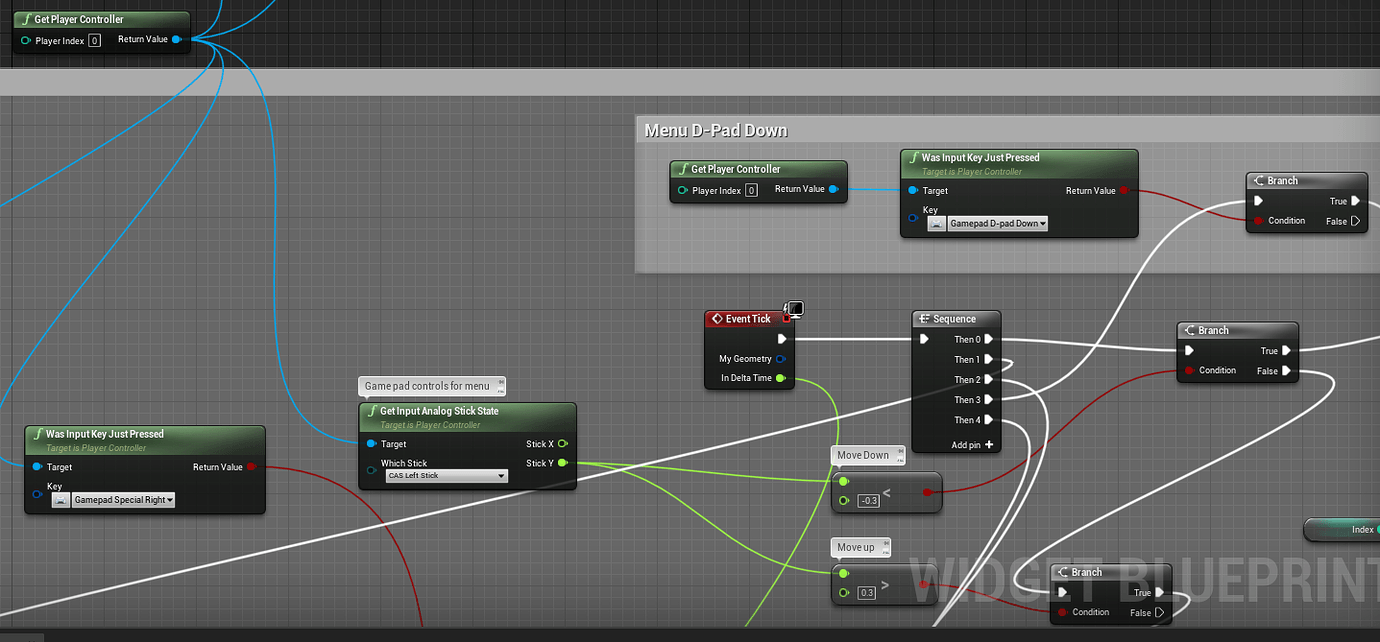Image resolution: width=1380 pixels, height=642 pixels.
Task: Click Add pin on the Sequence node
Action: coord(972,445)
